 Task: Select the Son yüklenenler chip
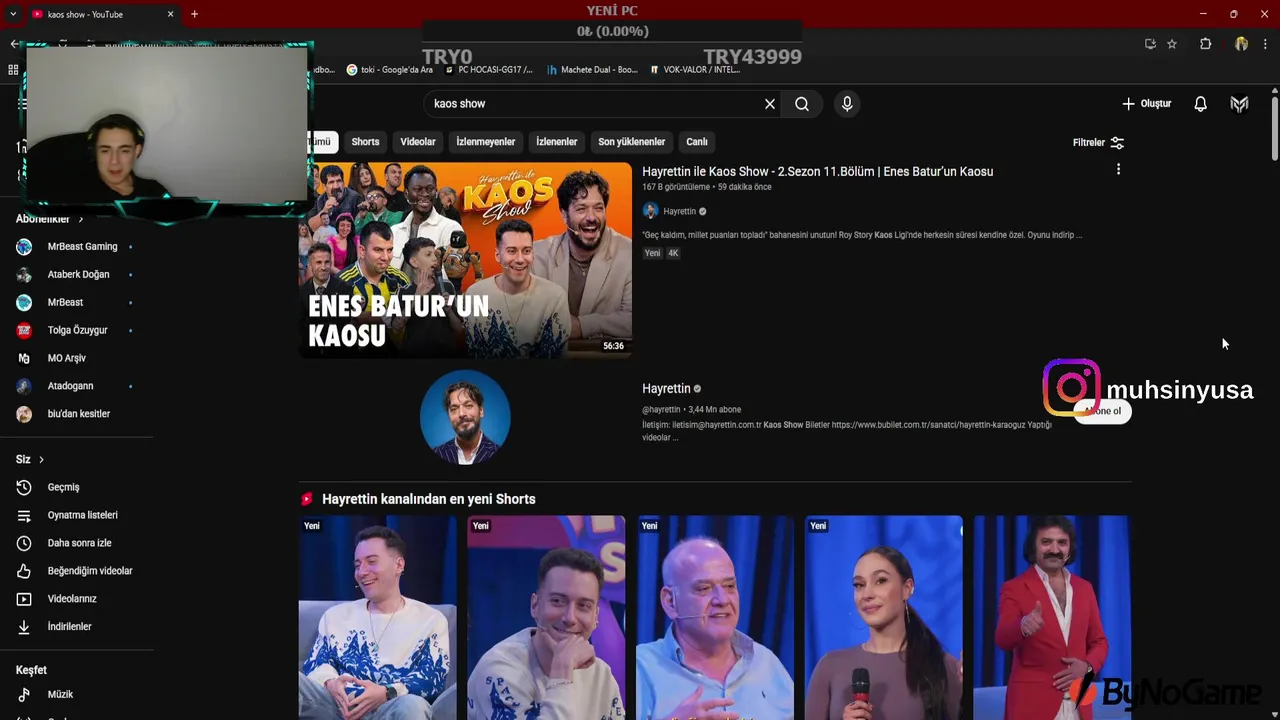pos(632,142)
